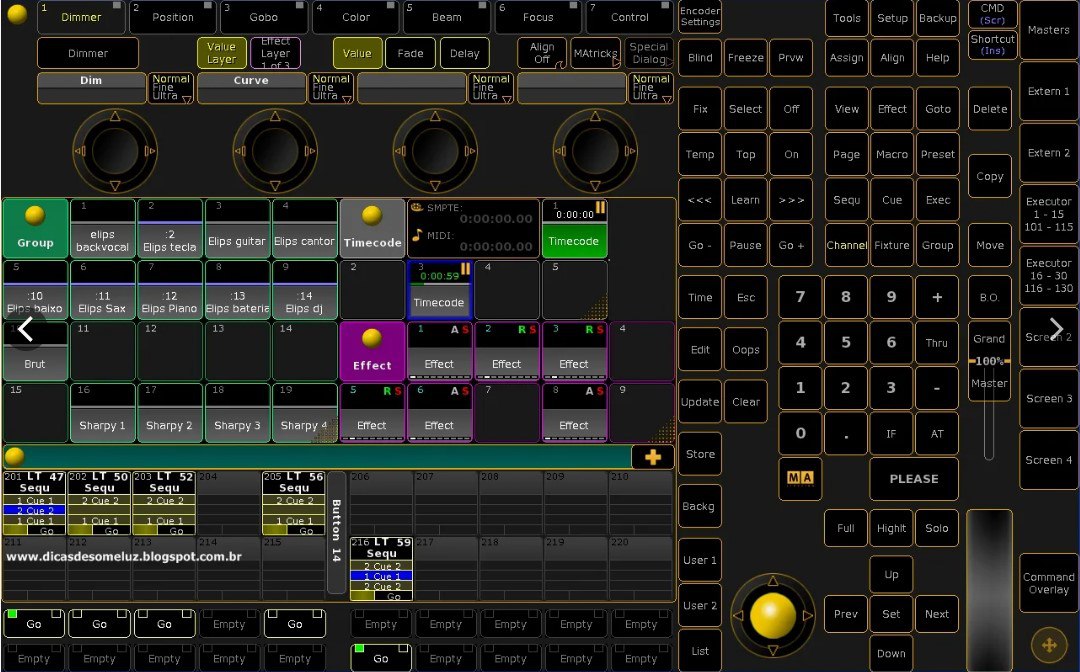Open the Curve encoder resolution dropdown
The image size is (1080, 672).
[x=331, y=88]
